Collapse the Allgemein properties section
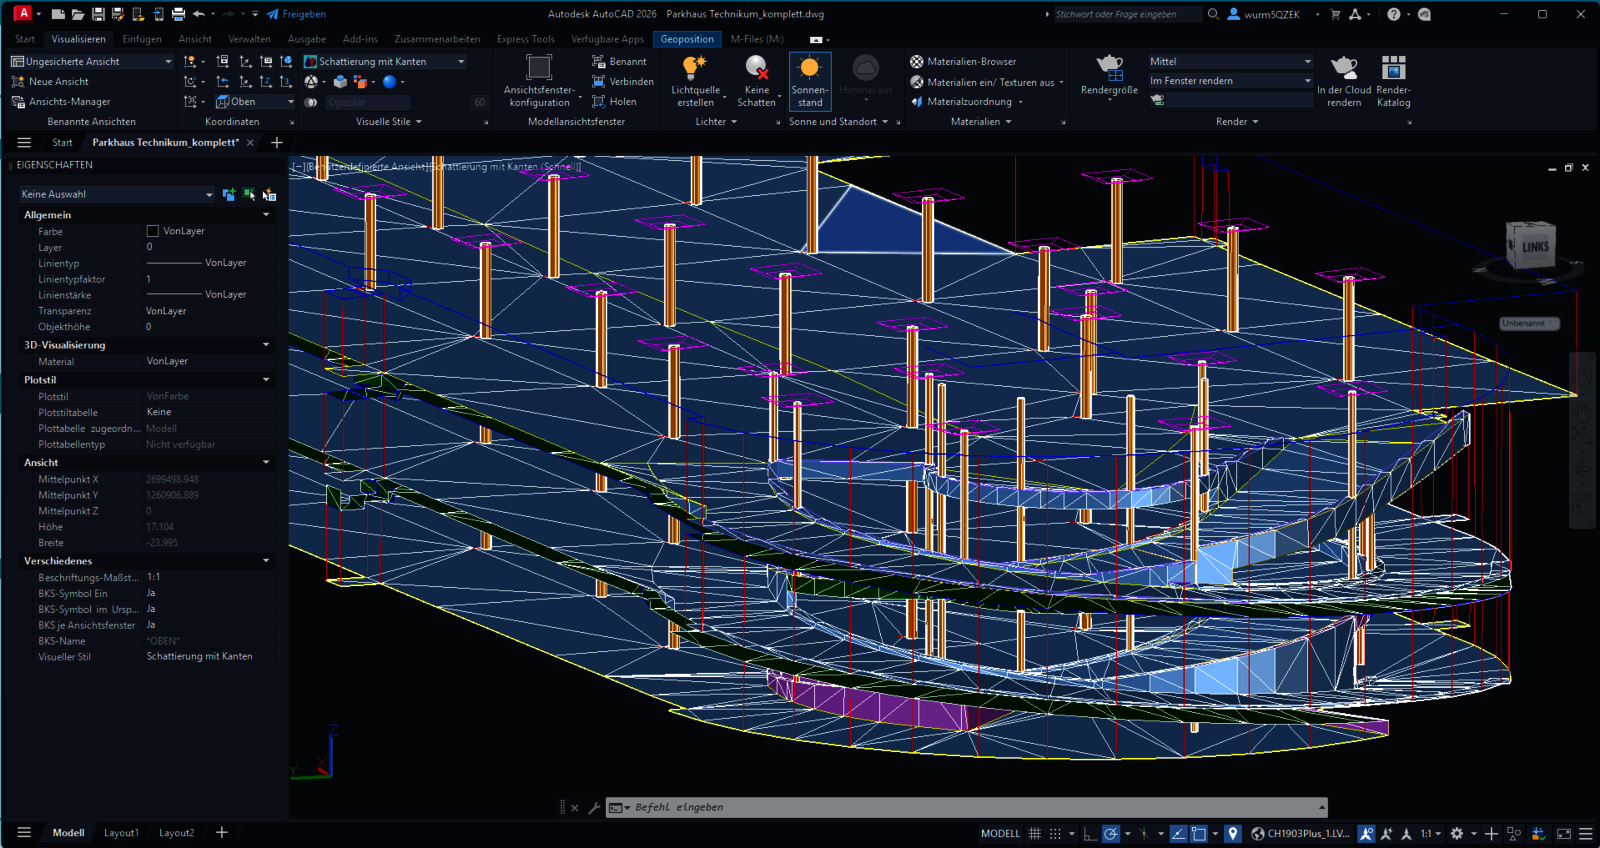The width and height of the screenshot is (1600, 848). click(x=266, y=215)
